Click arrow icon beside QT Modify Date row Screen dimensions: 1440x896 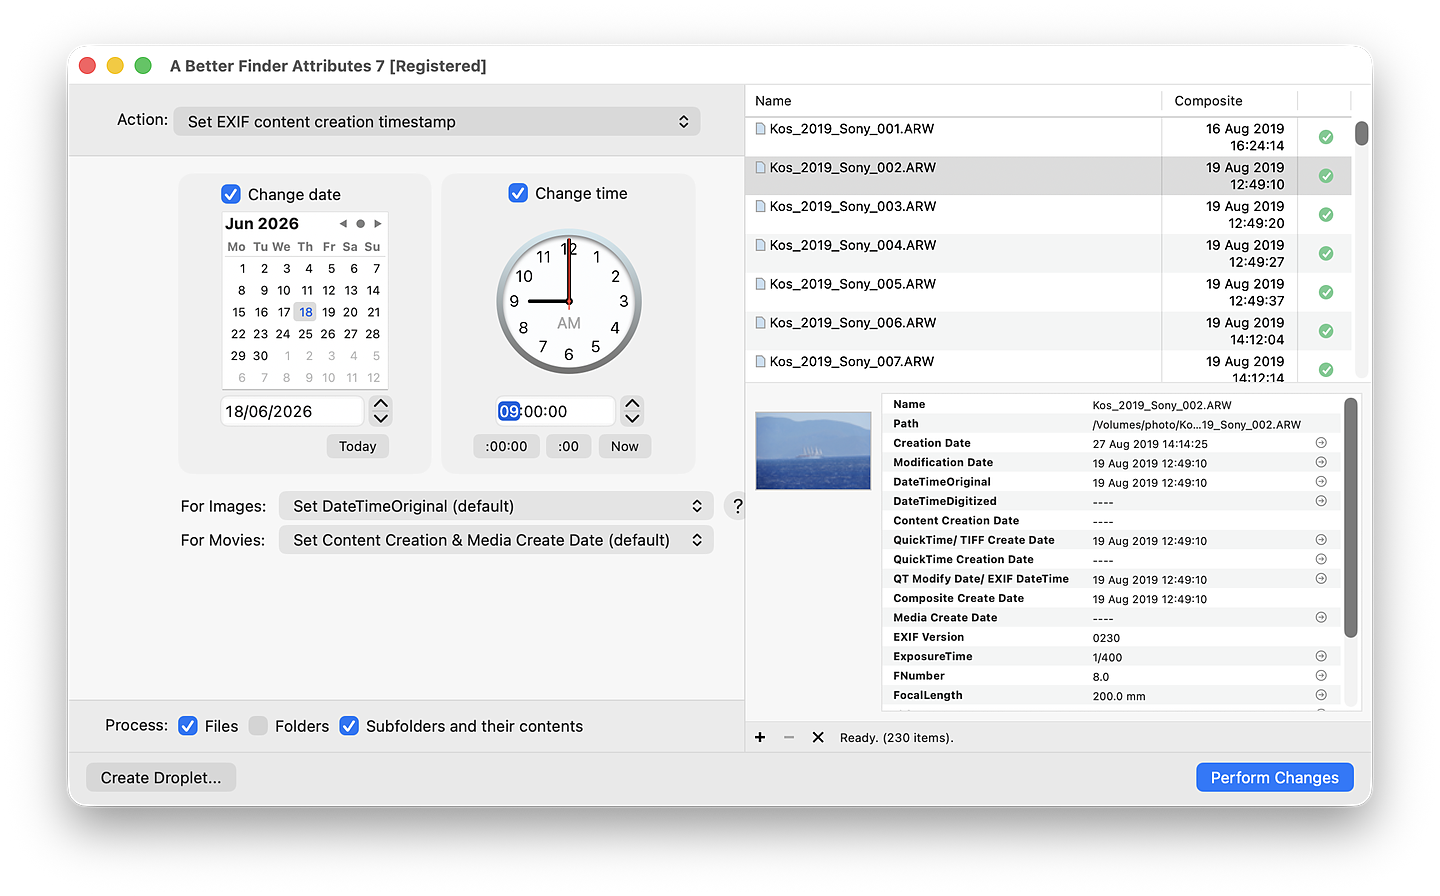[x=1321, y=579]
